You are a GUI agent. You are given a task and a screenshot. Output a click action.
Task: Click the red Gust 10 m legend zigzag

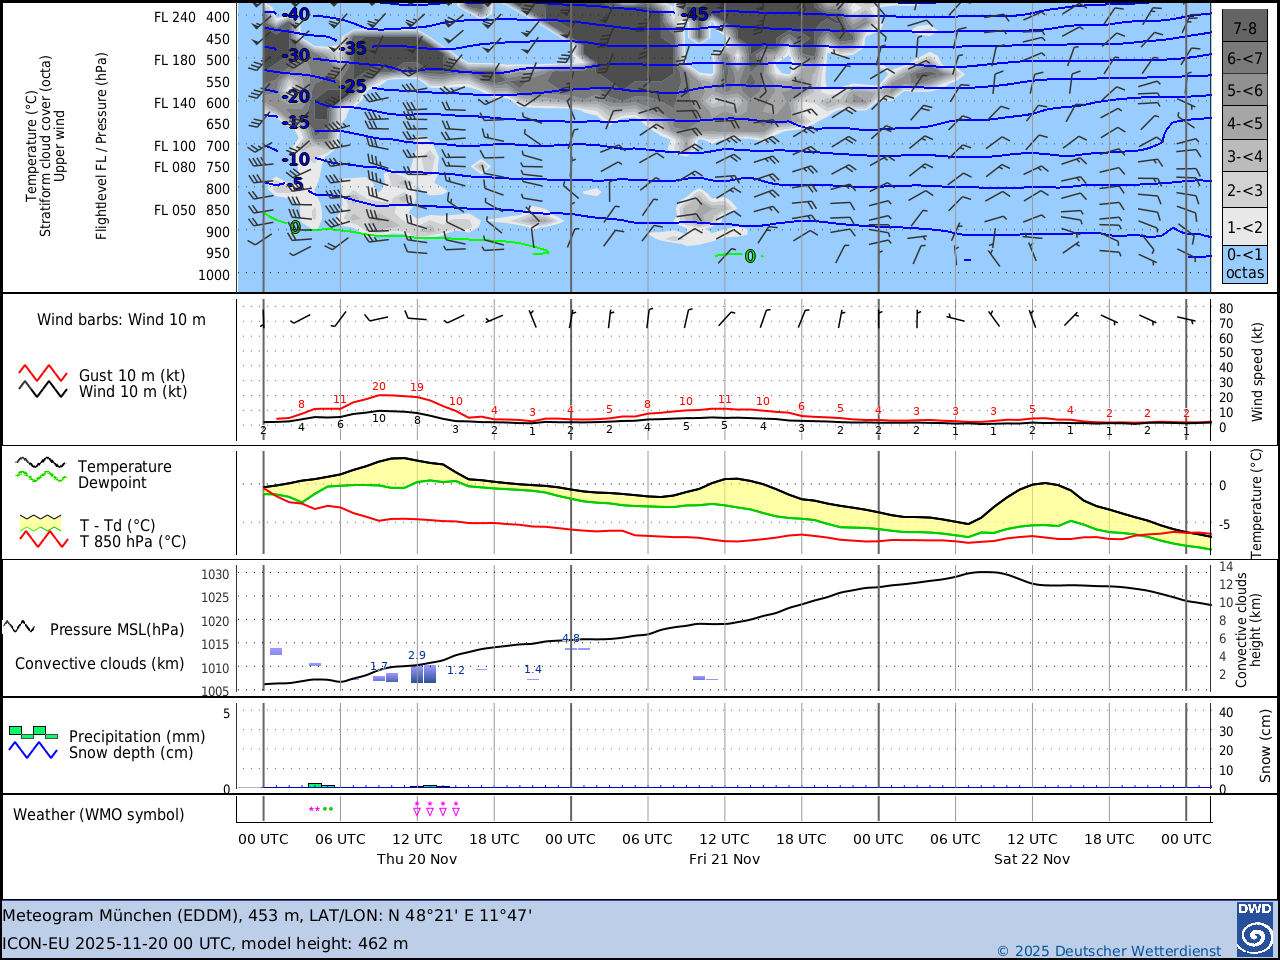(x=43, y=373)
